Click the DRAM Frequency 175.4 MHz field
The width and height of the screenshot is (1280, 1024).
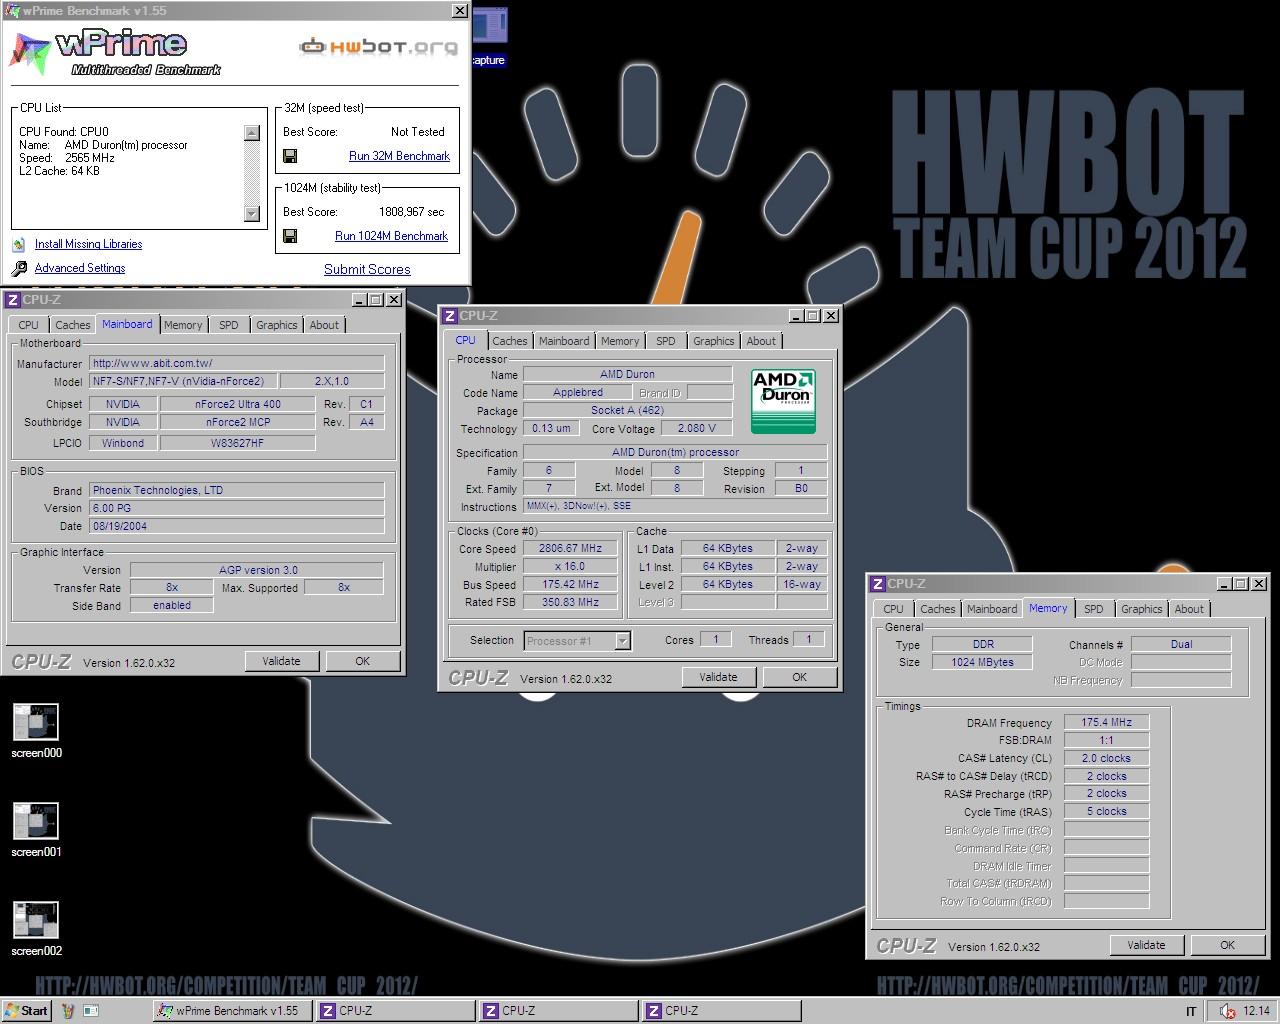coord(1106,722)
